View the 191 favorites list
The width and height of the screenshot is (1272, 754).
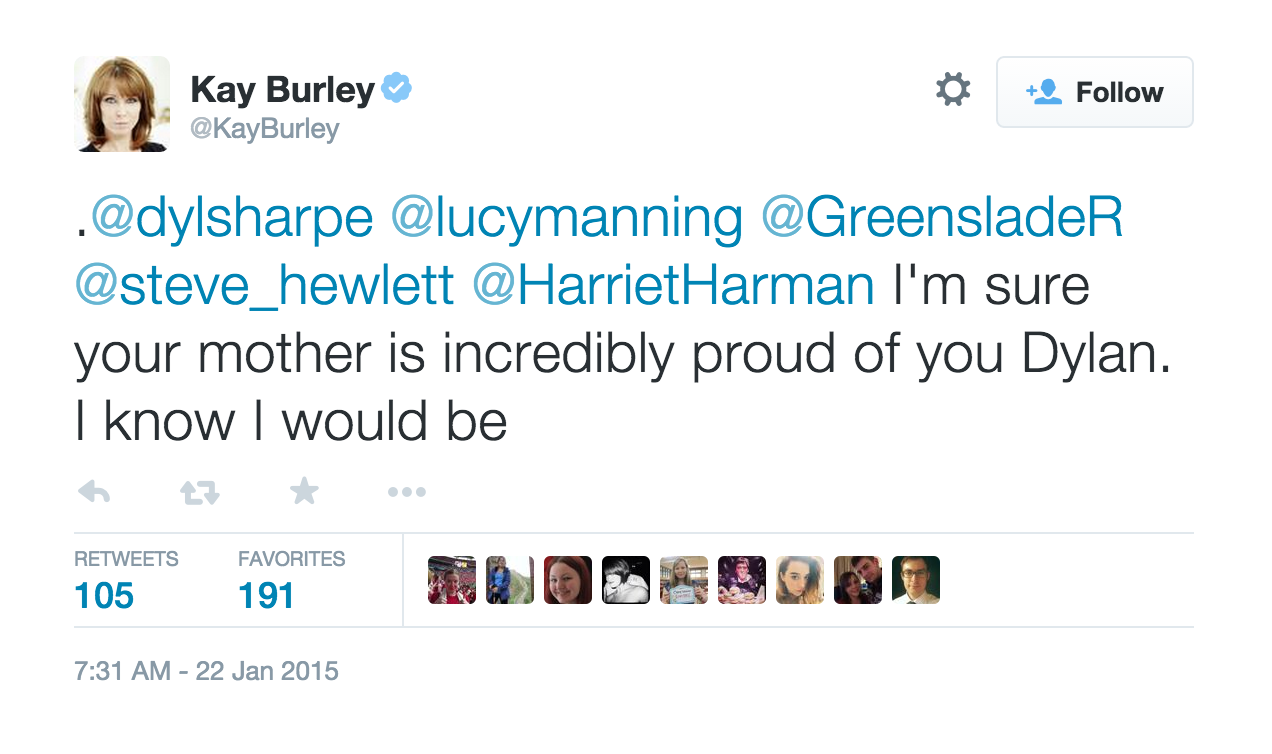[266, 595]
